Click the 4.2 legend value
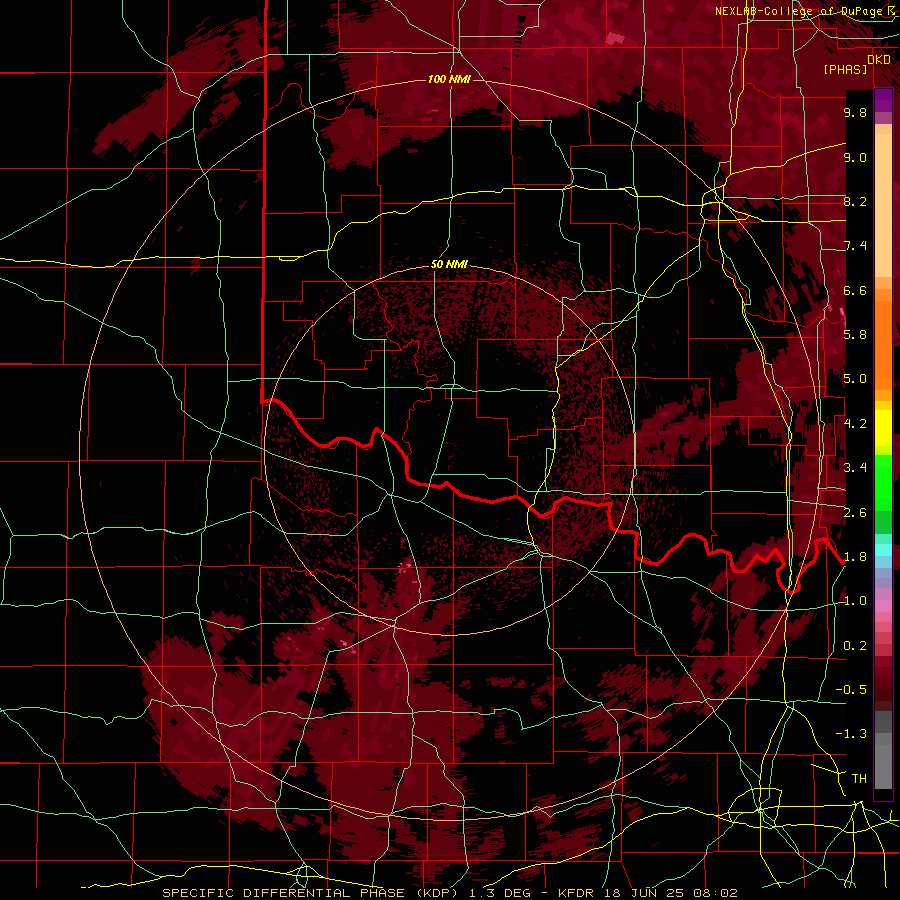 (855, 423)
